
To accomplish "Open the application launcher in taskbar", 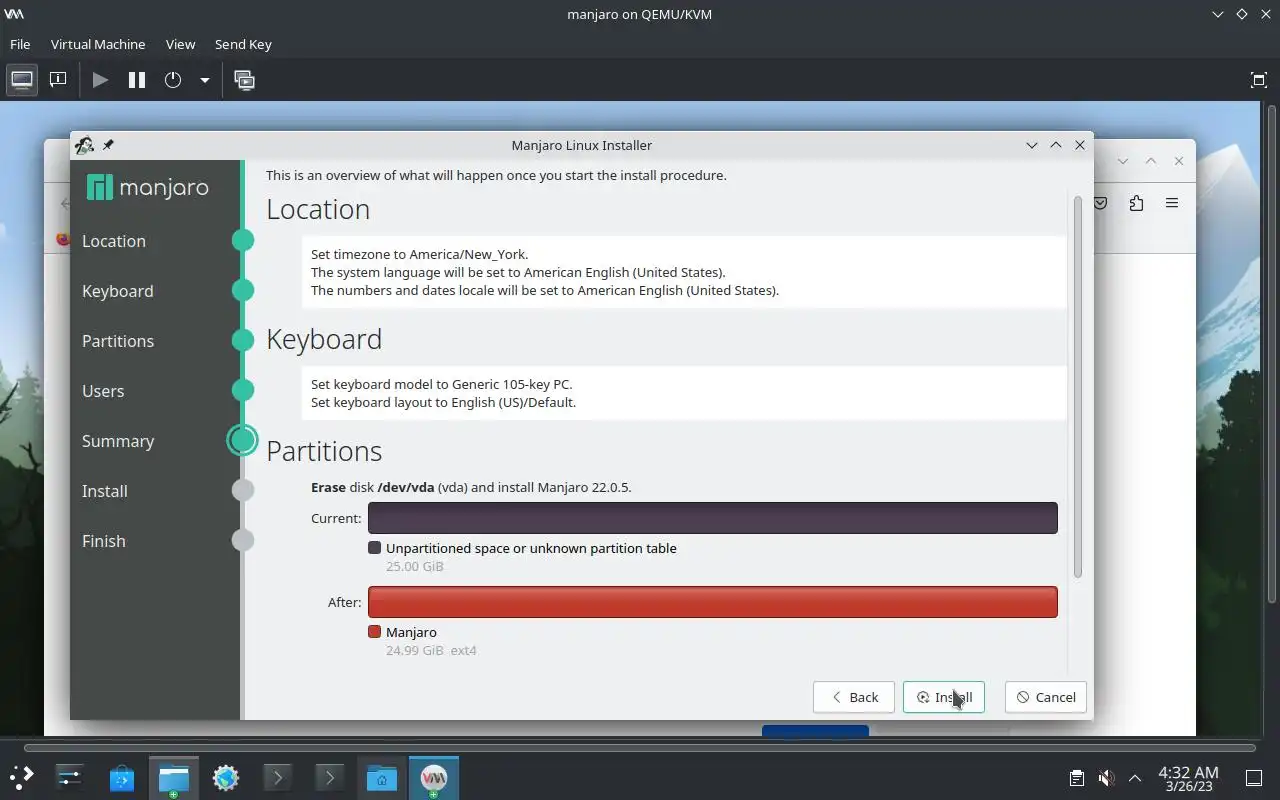I will (x=22, y=777).
